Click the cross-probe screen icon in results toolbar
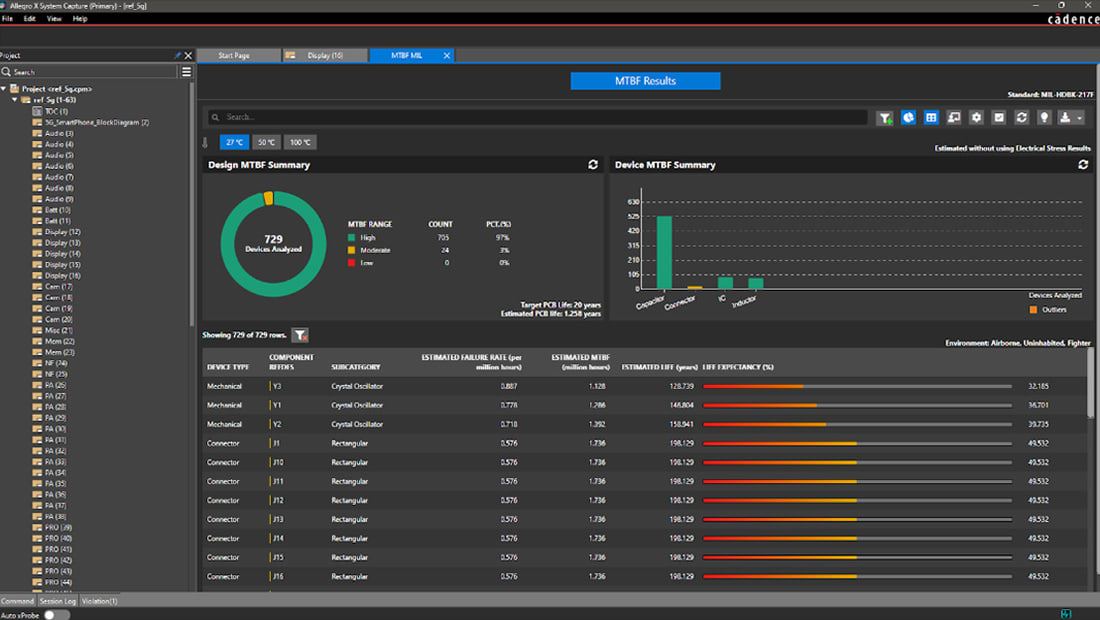 (x=953, y=118)
